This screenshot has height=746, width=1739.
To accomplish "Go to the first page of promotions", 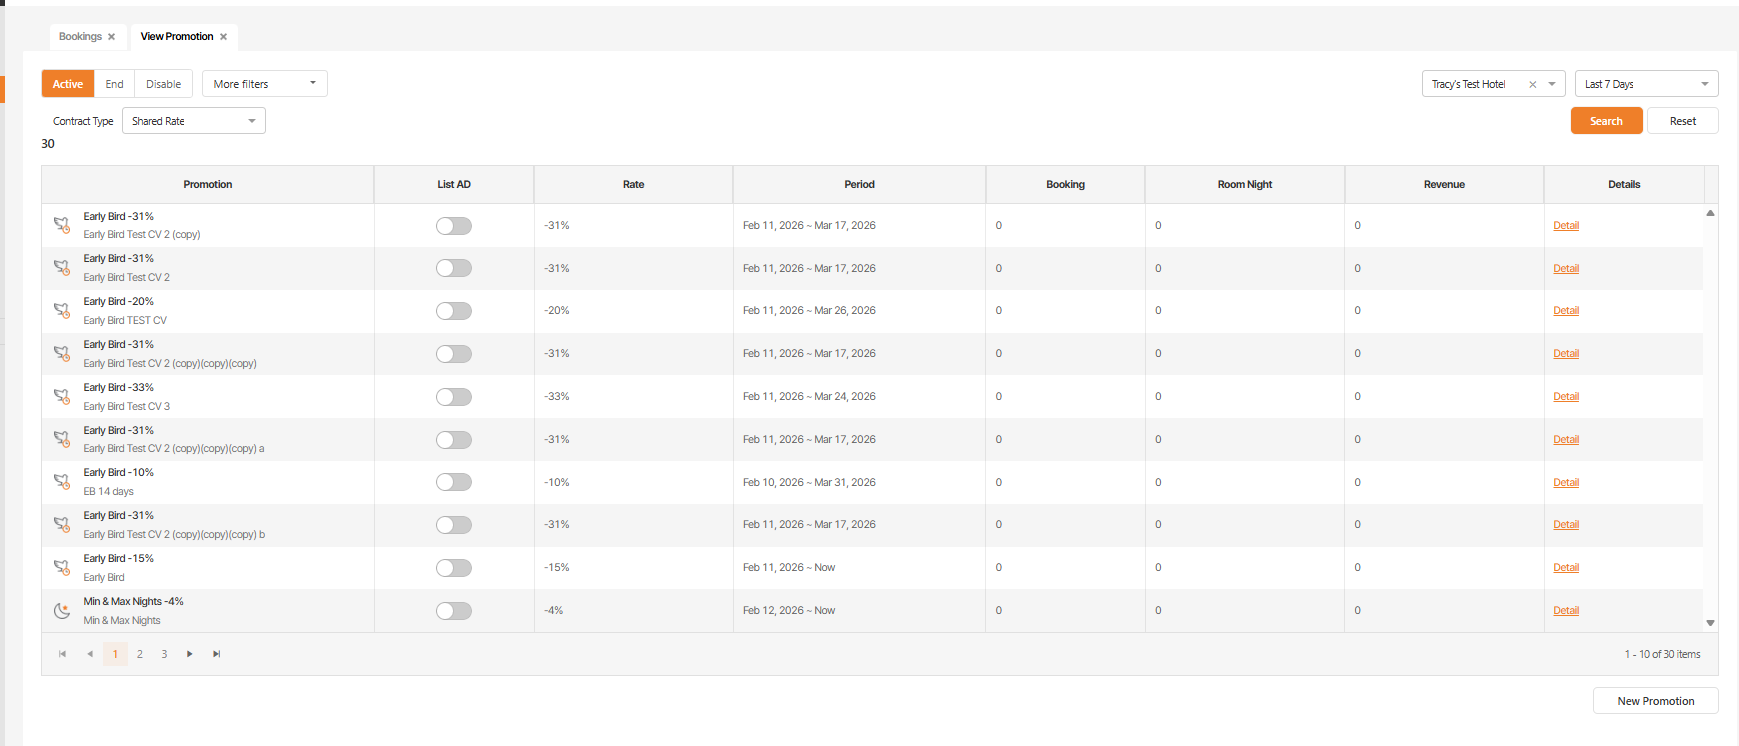I will (62, 654).
